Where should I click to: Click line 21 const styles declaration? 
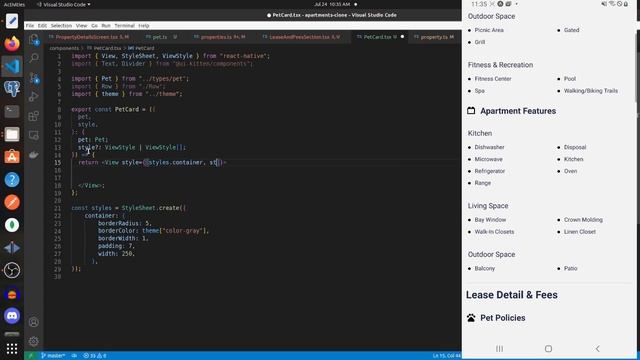(x=129, y=208)
